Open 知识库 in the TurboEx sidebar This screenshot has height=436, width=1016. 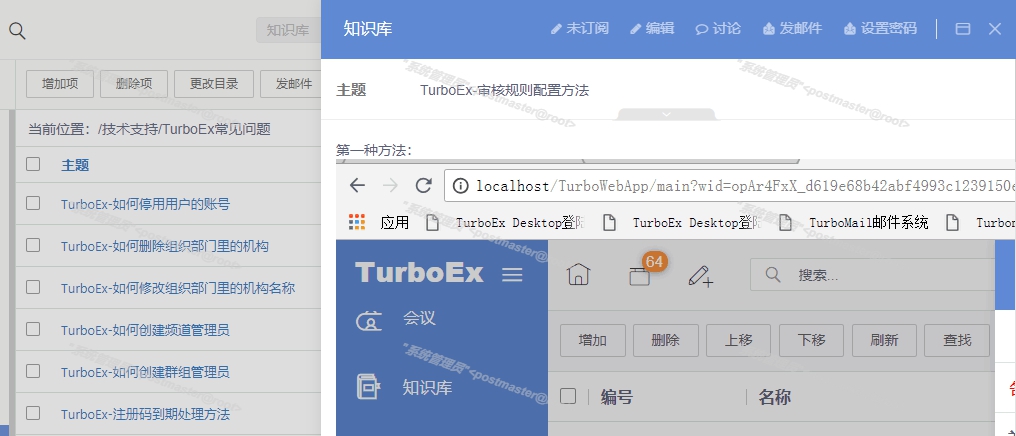(427, 387)
